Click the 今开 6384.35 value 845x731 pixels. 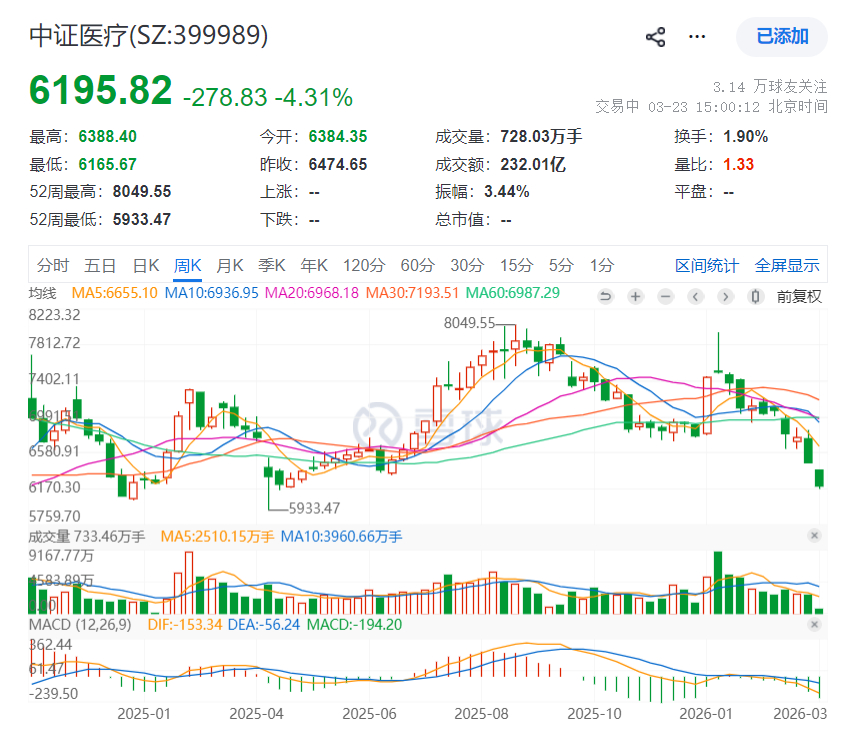(337, 136)
